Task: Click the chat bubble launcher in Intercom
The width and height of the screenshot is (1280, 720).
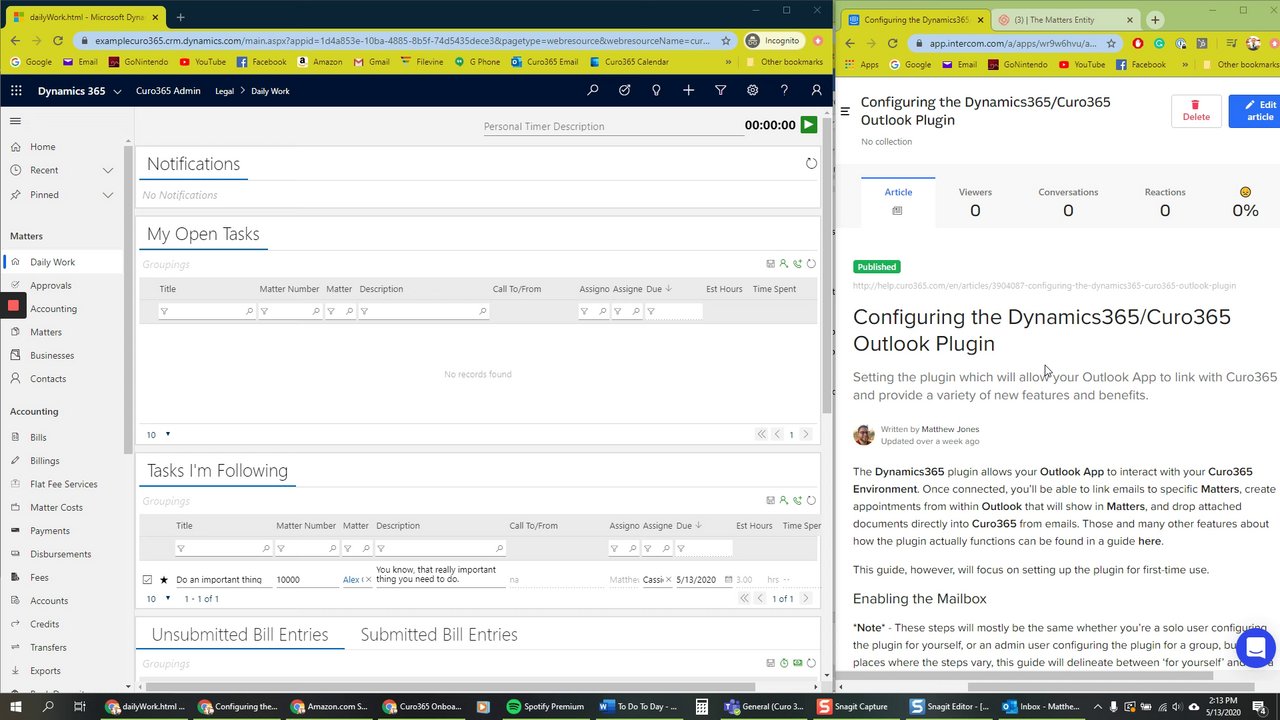Action: coord(1255,646)
